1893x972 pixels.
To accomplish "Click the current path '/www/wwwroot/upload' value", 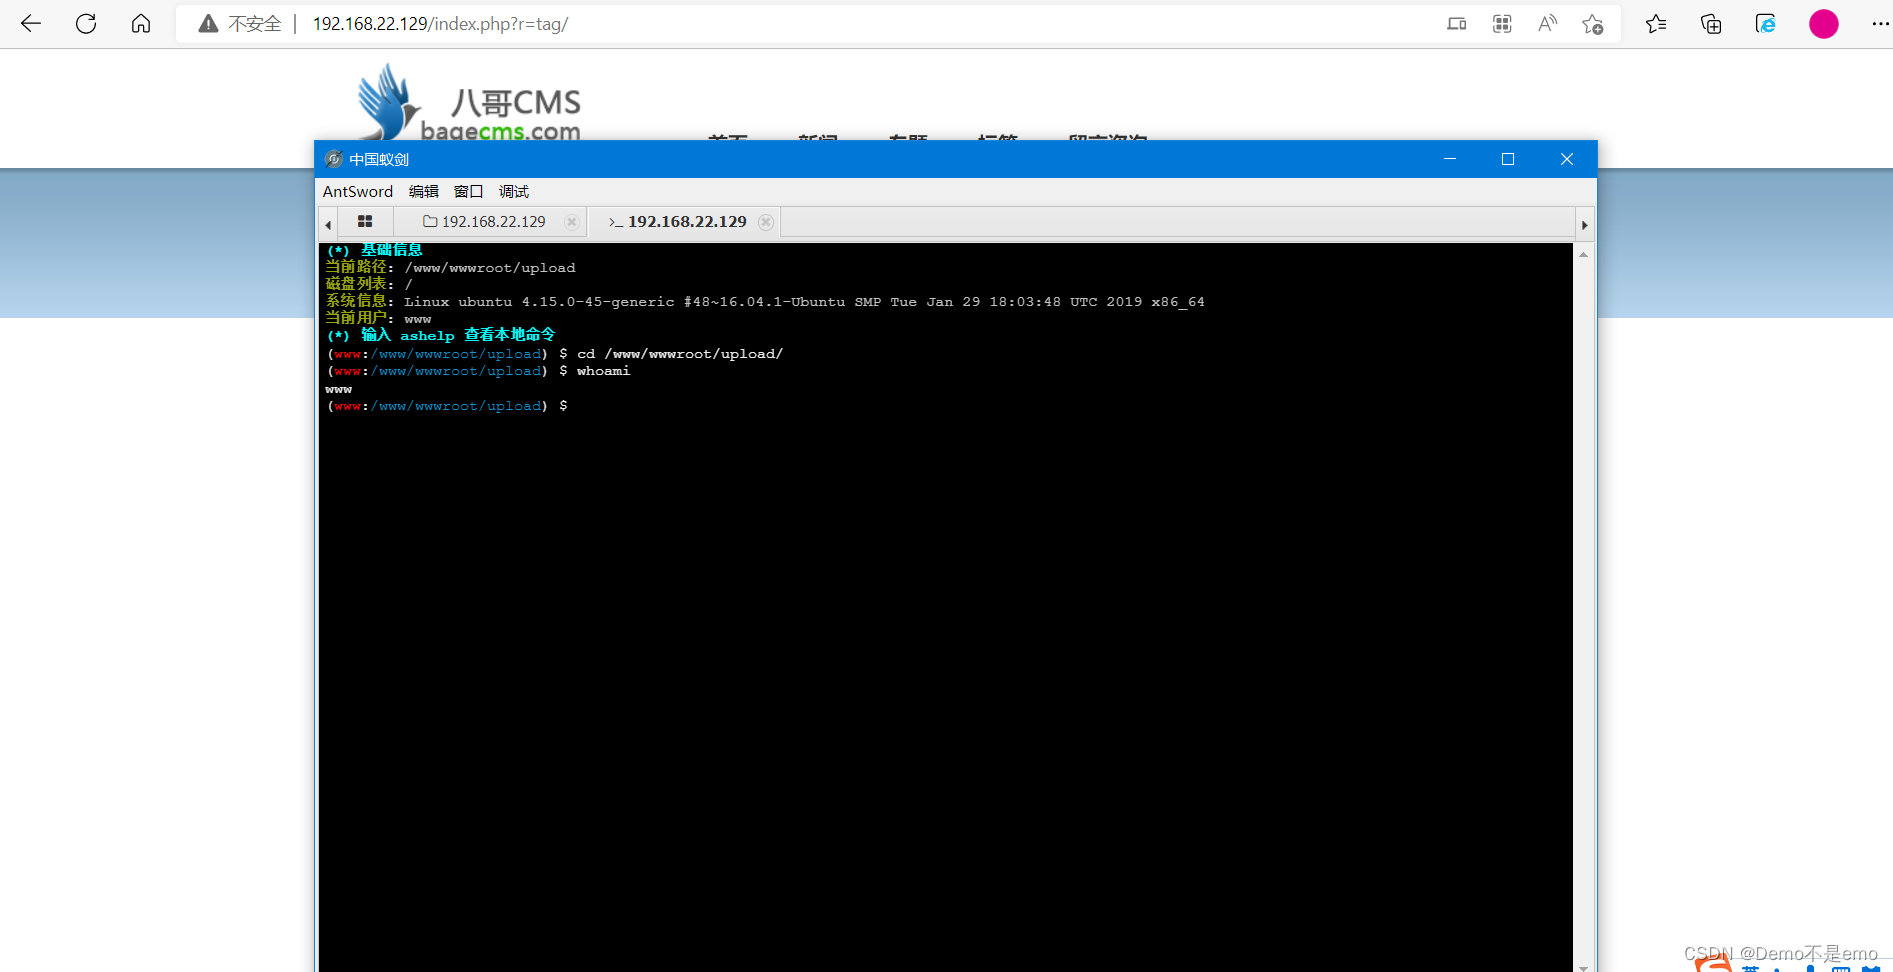I will tap(490, 268).
